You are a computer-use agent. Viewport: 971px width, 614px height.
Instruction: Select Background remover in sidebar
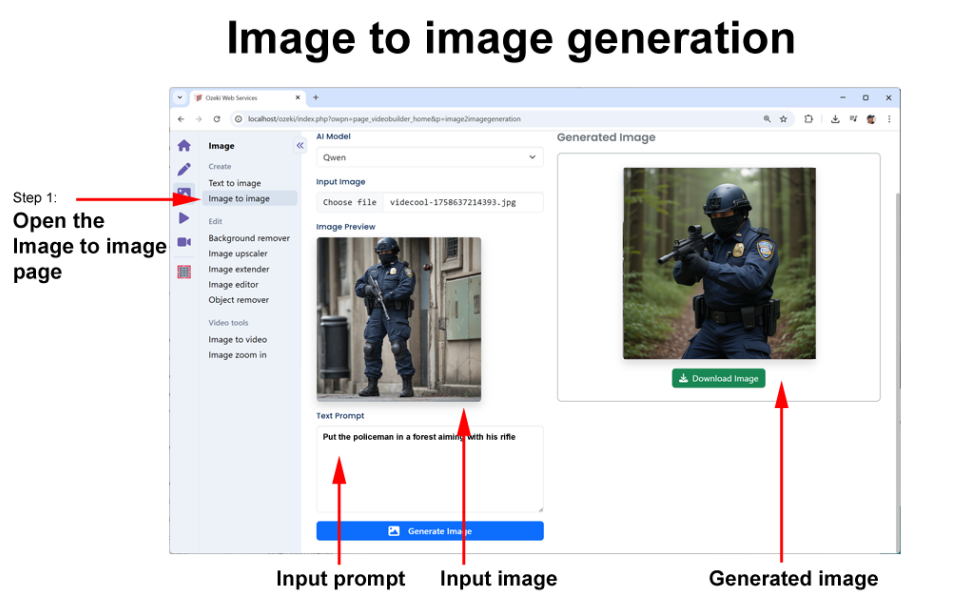(249, 238)
